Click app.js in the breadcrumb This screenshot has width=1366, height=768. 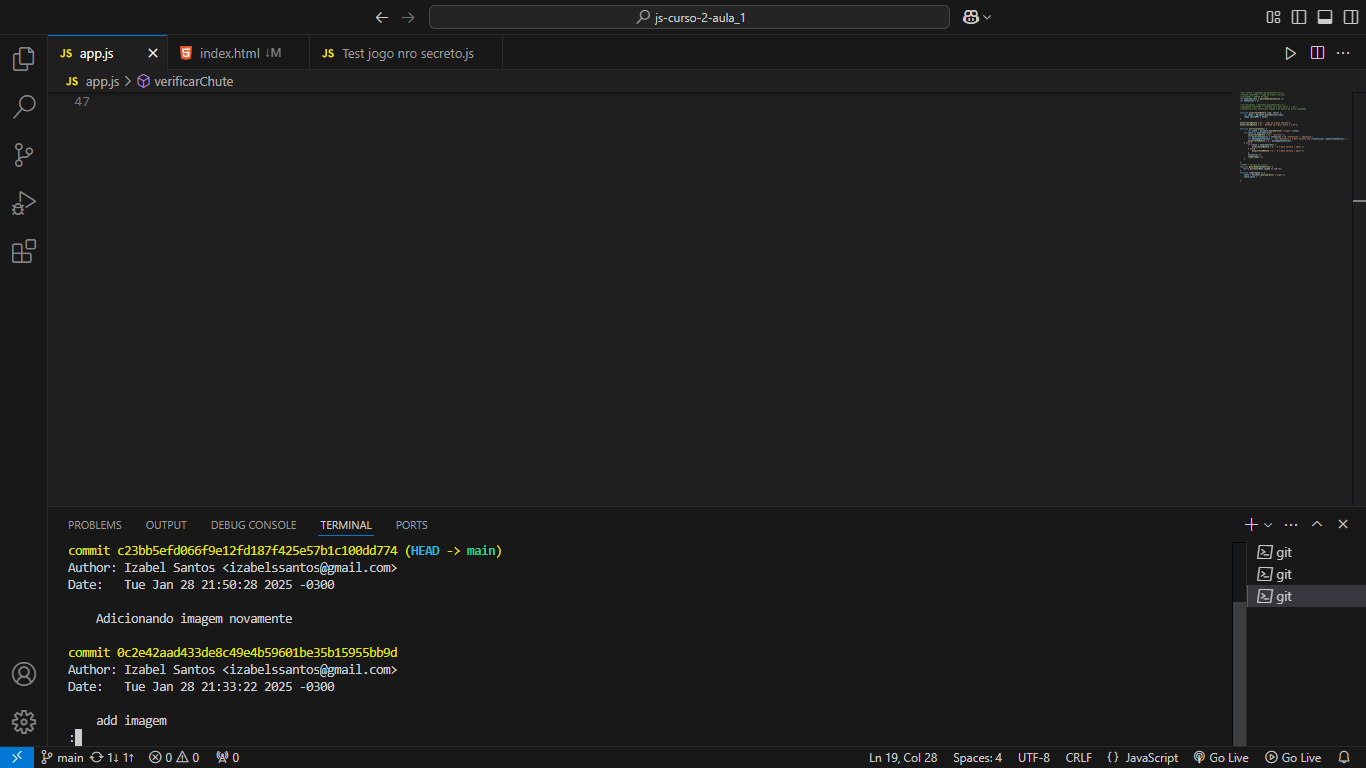pos(102,81)
